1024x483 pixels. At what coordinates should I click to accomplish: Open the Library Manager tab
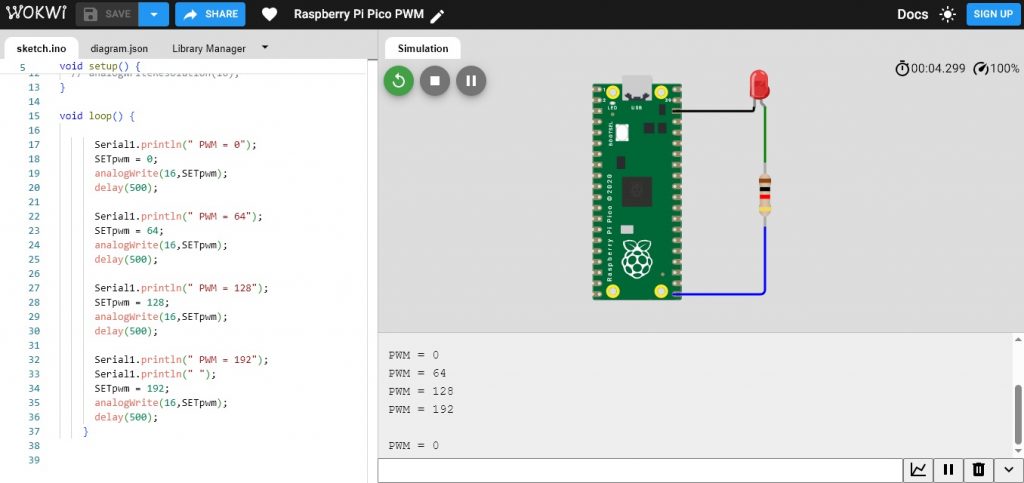[208, 48]
